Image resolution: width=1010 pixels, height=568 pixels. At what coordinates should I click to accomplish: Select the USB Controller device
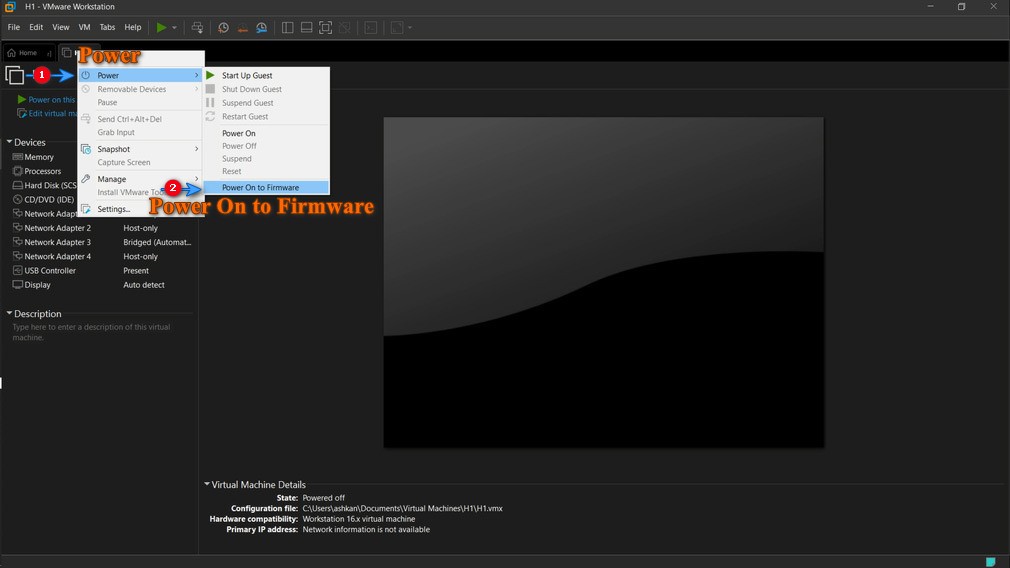(x=102, y=270)
